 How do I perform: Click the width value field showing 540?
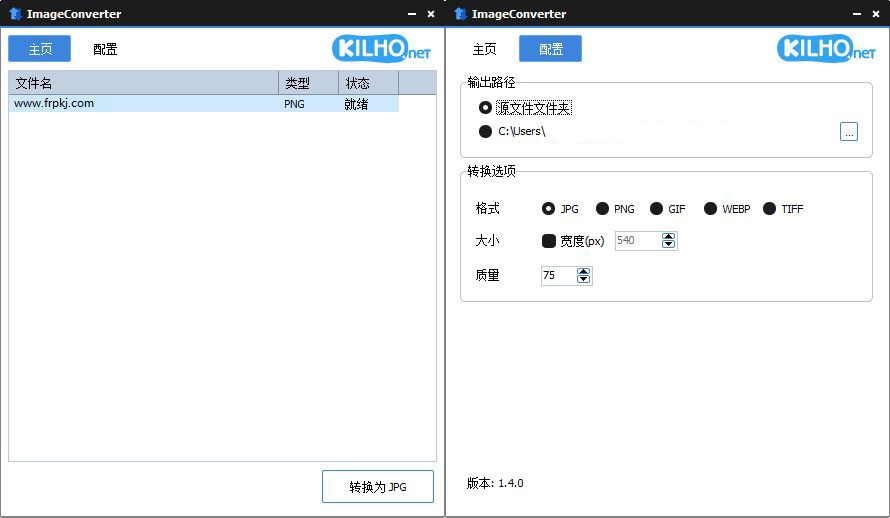point(638,241)
